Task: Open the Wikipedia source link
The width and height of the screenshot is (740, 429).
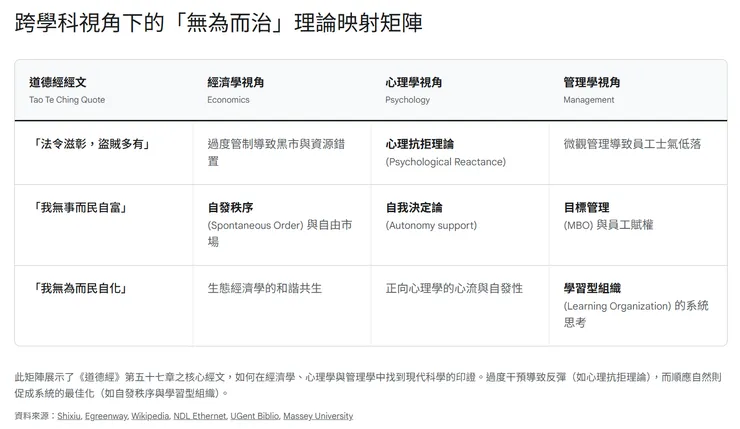Action: point(150,416)
